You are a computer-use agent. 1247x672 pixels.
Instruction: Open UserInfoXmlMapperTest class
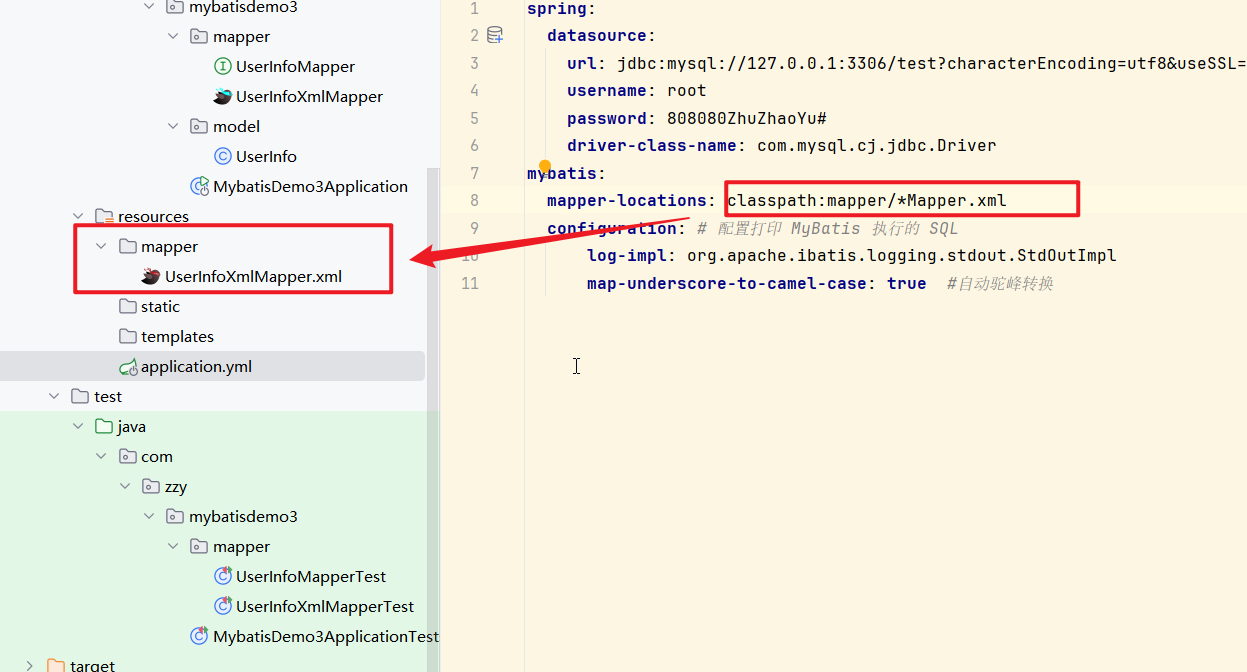click(x=325, y=607)
